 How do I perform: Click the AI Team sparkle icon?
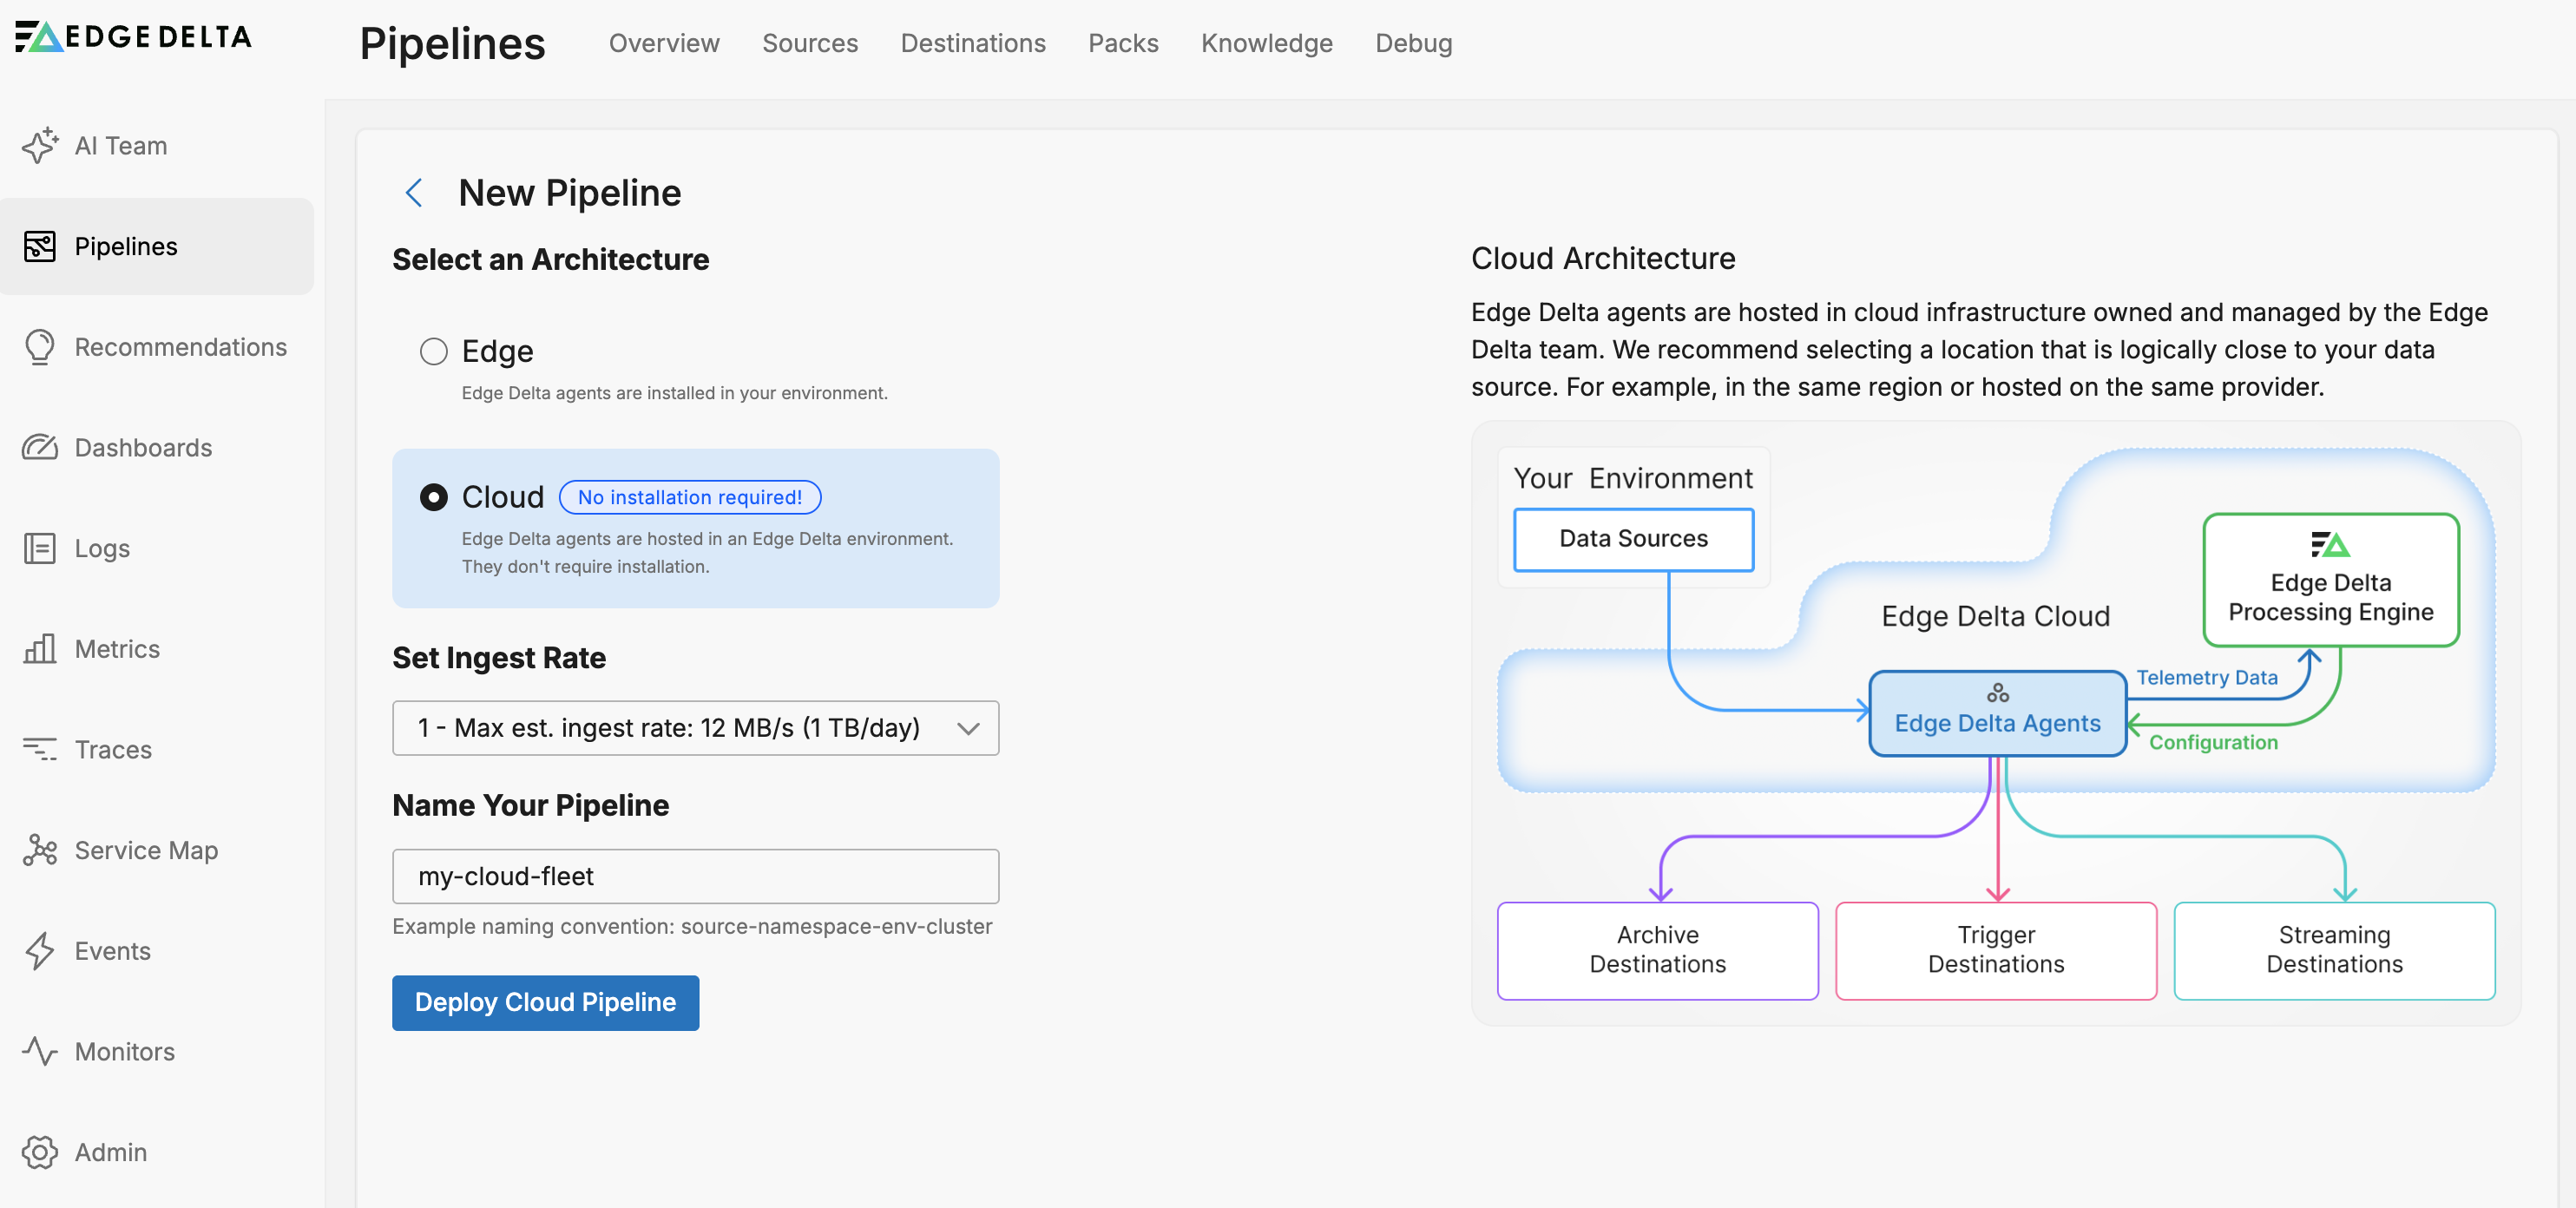(x=40, y=146)
